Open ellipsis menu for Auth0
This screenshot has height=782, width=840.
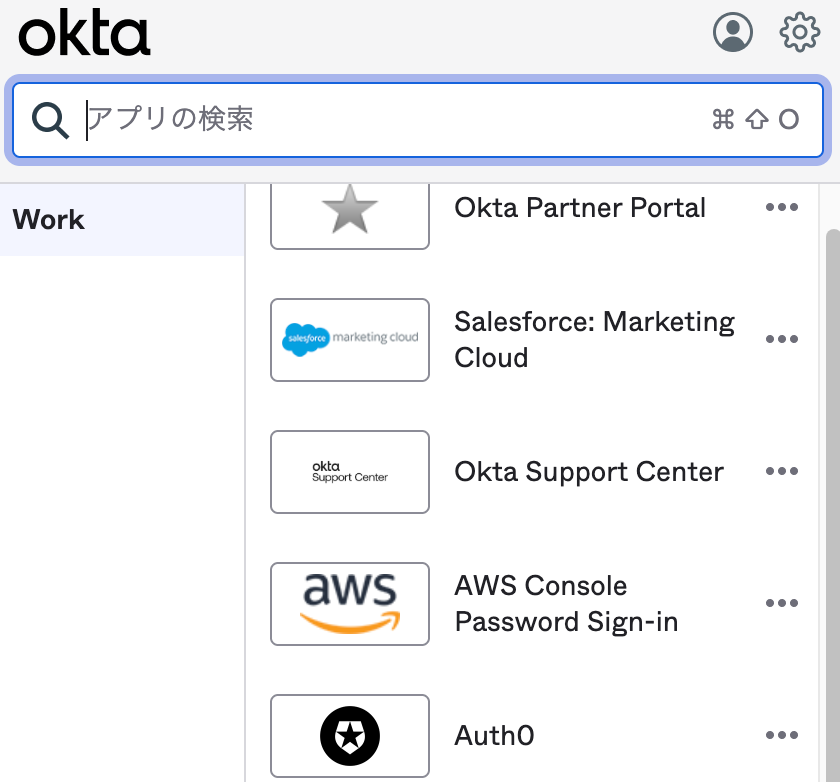click(781, 736)
